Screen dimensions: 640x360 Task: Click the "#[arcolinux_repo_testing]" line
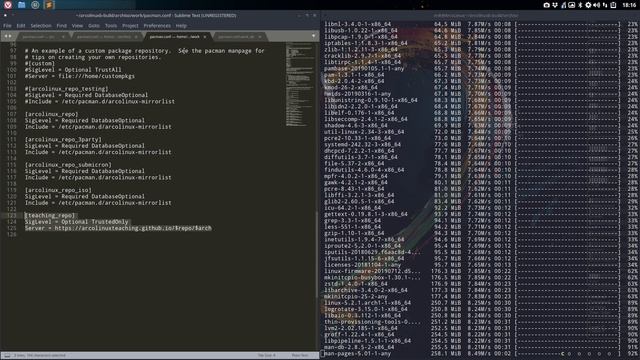pos(67,89)
